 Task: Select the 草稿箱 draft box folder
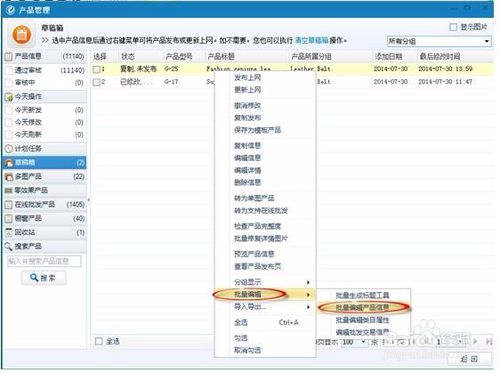point(45,163)
